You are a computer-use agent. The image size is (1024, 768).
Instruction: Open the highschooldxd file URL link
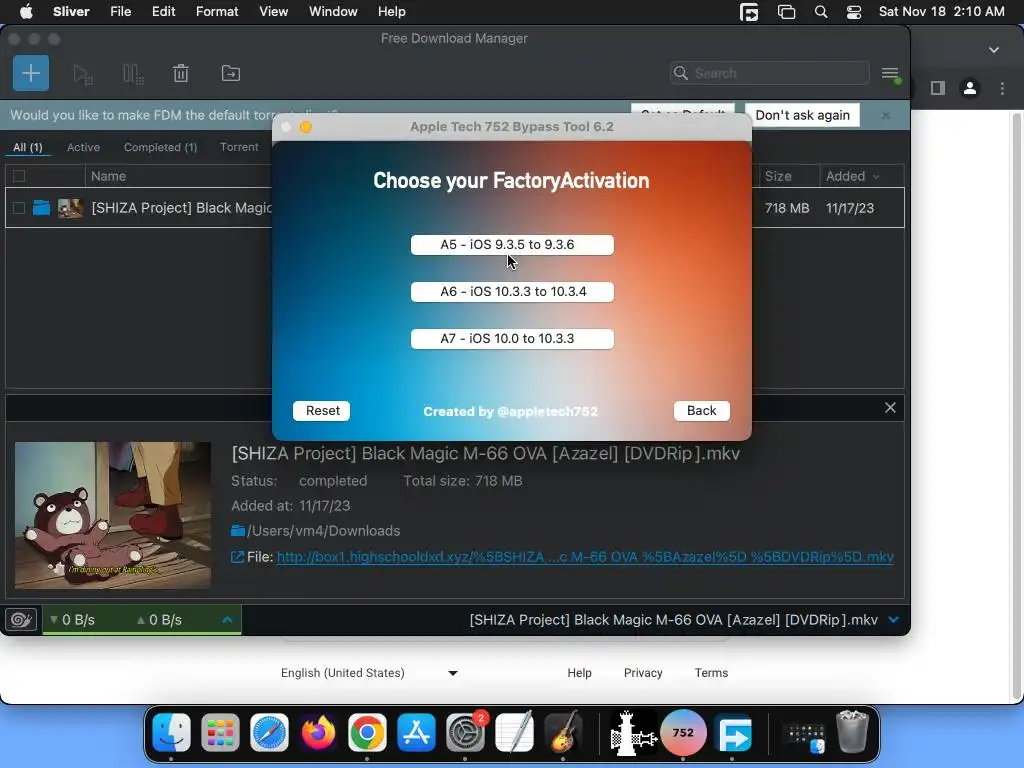[x=585, y=557]
